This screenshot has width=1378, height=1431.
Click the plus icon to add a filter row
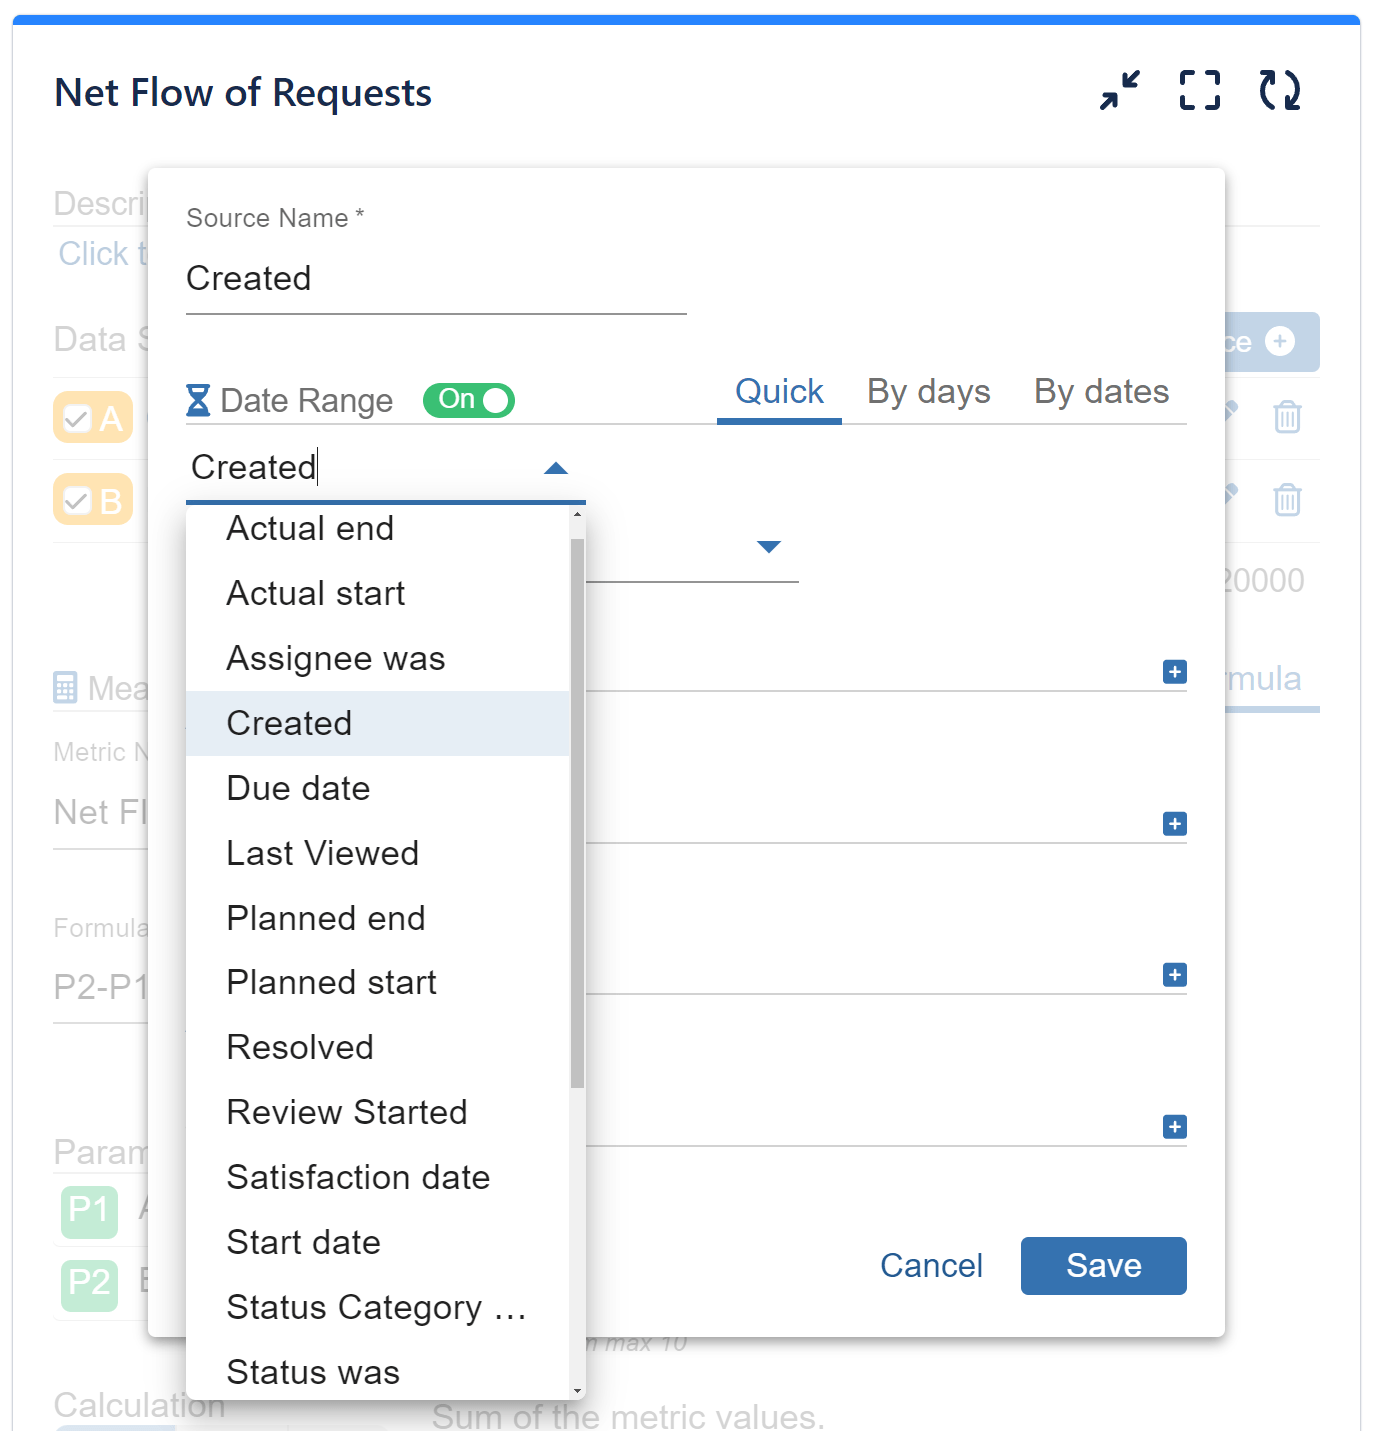[x=1174, y=672]
